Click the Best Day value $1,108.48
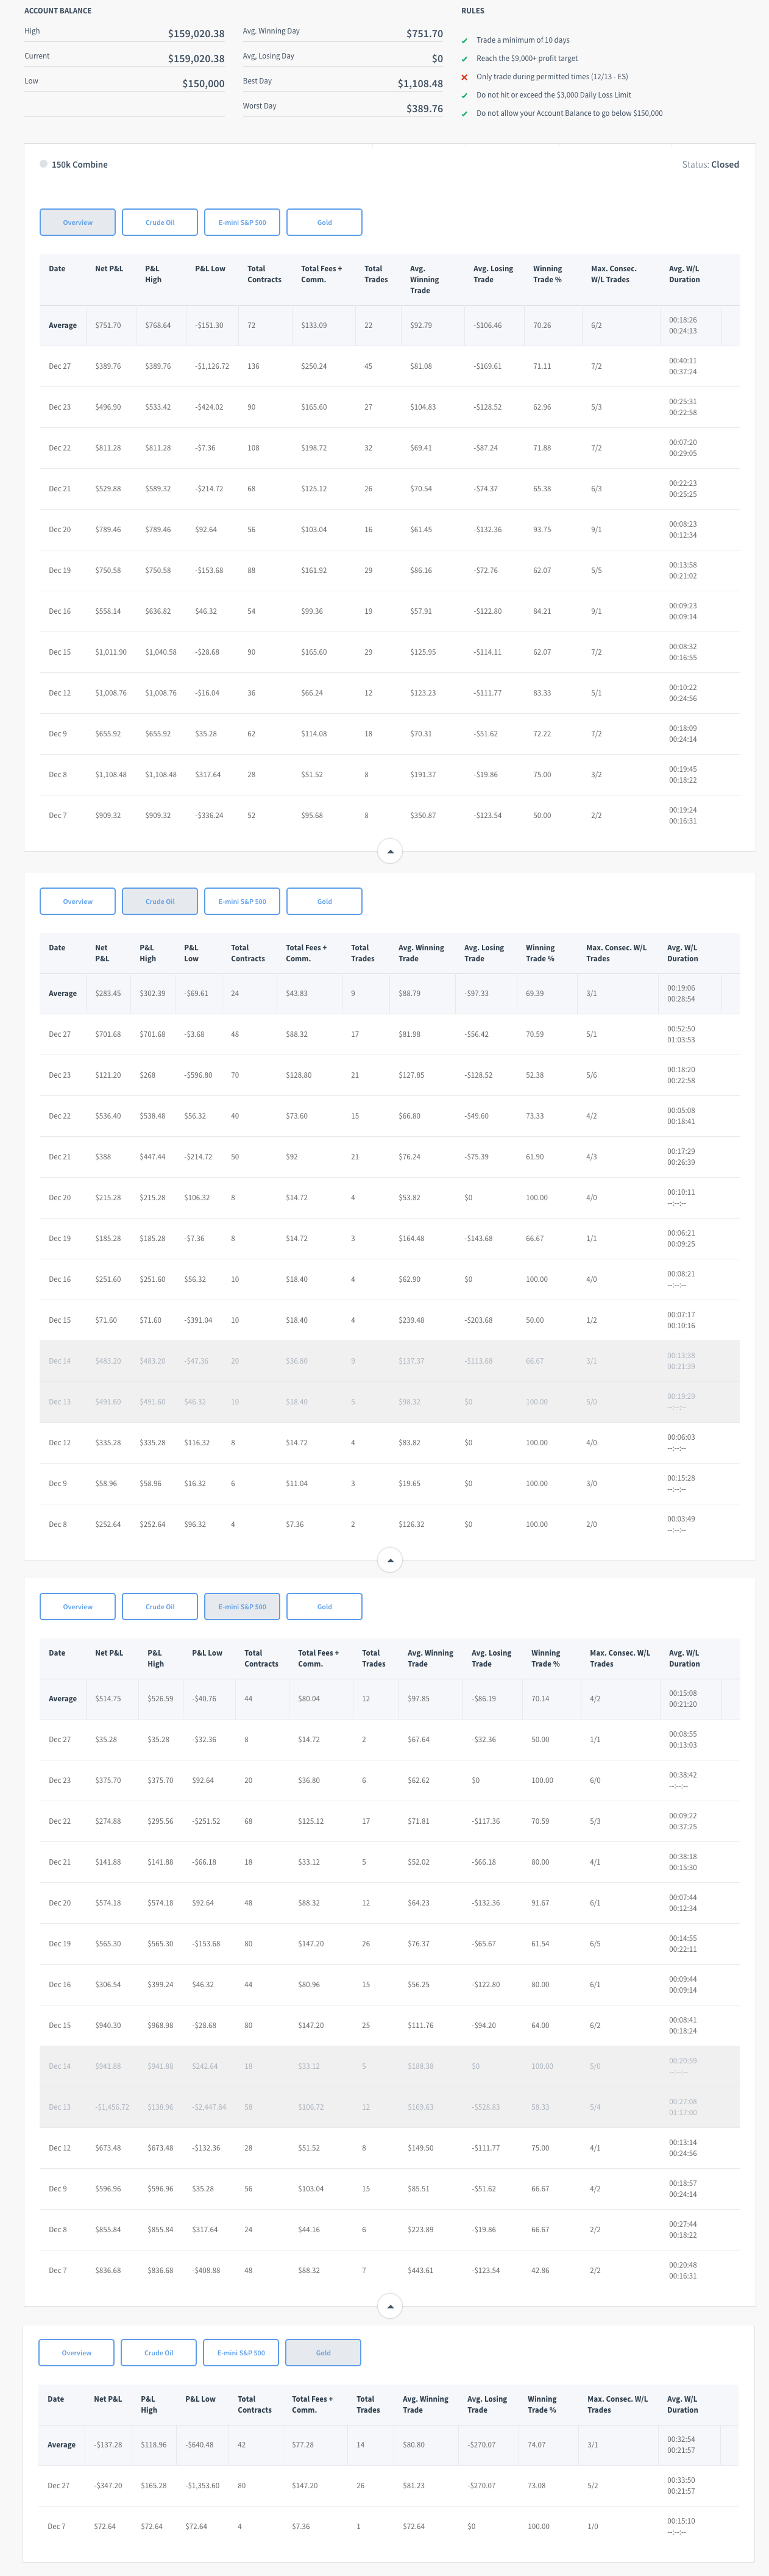The height and width of the screenshot is (2576, 769). 420,84
